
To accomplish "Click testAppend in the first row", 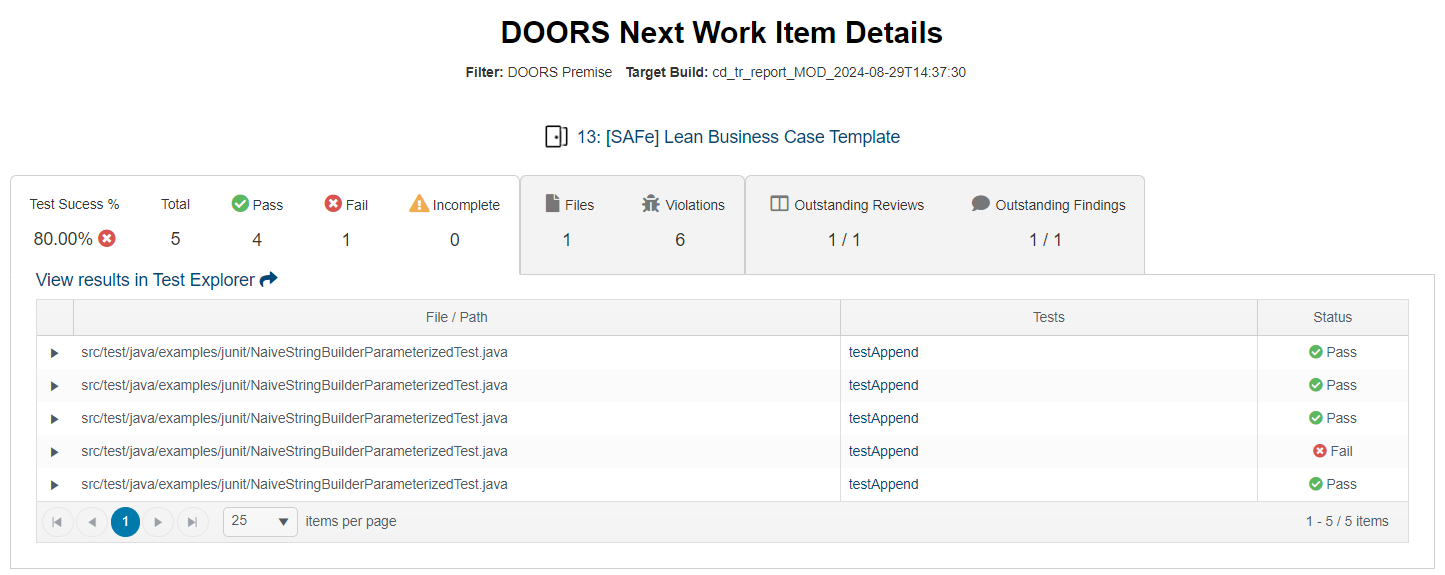I will pos(883,352).
